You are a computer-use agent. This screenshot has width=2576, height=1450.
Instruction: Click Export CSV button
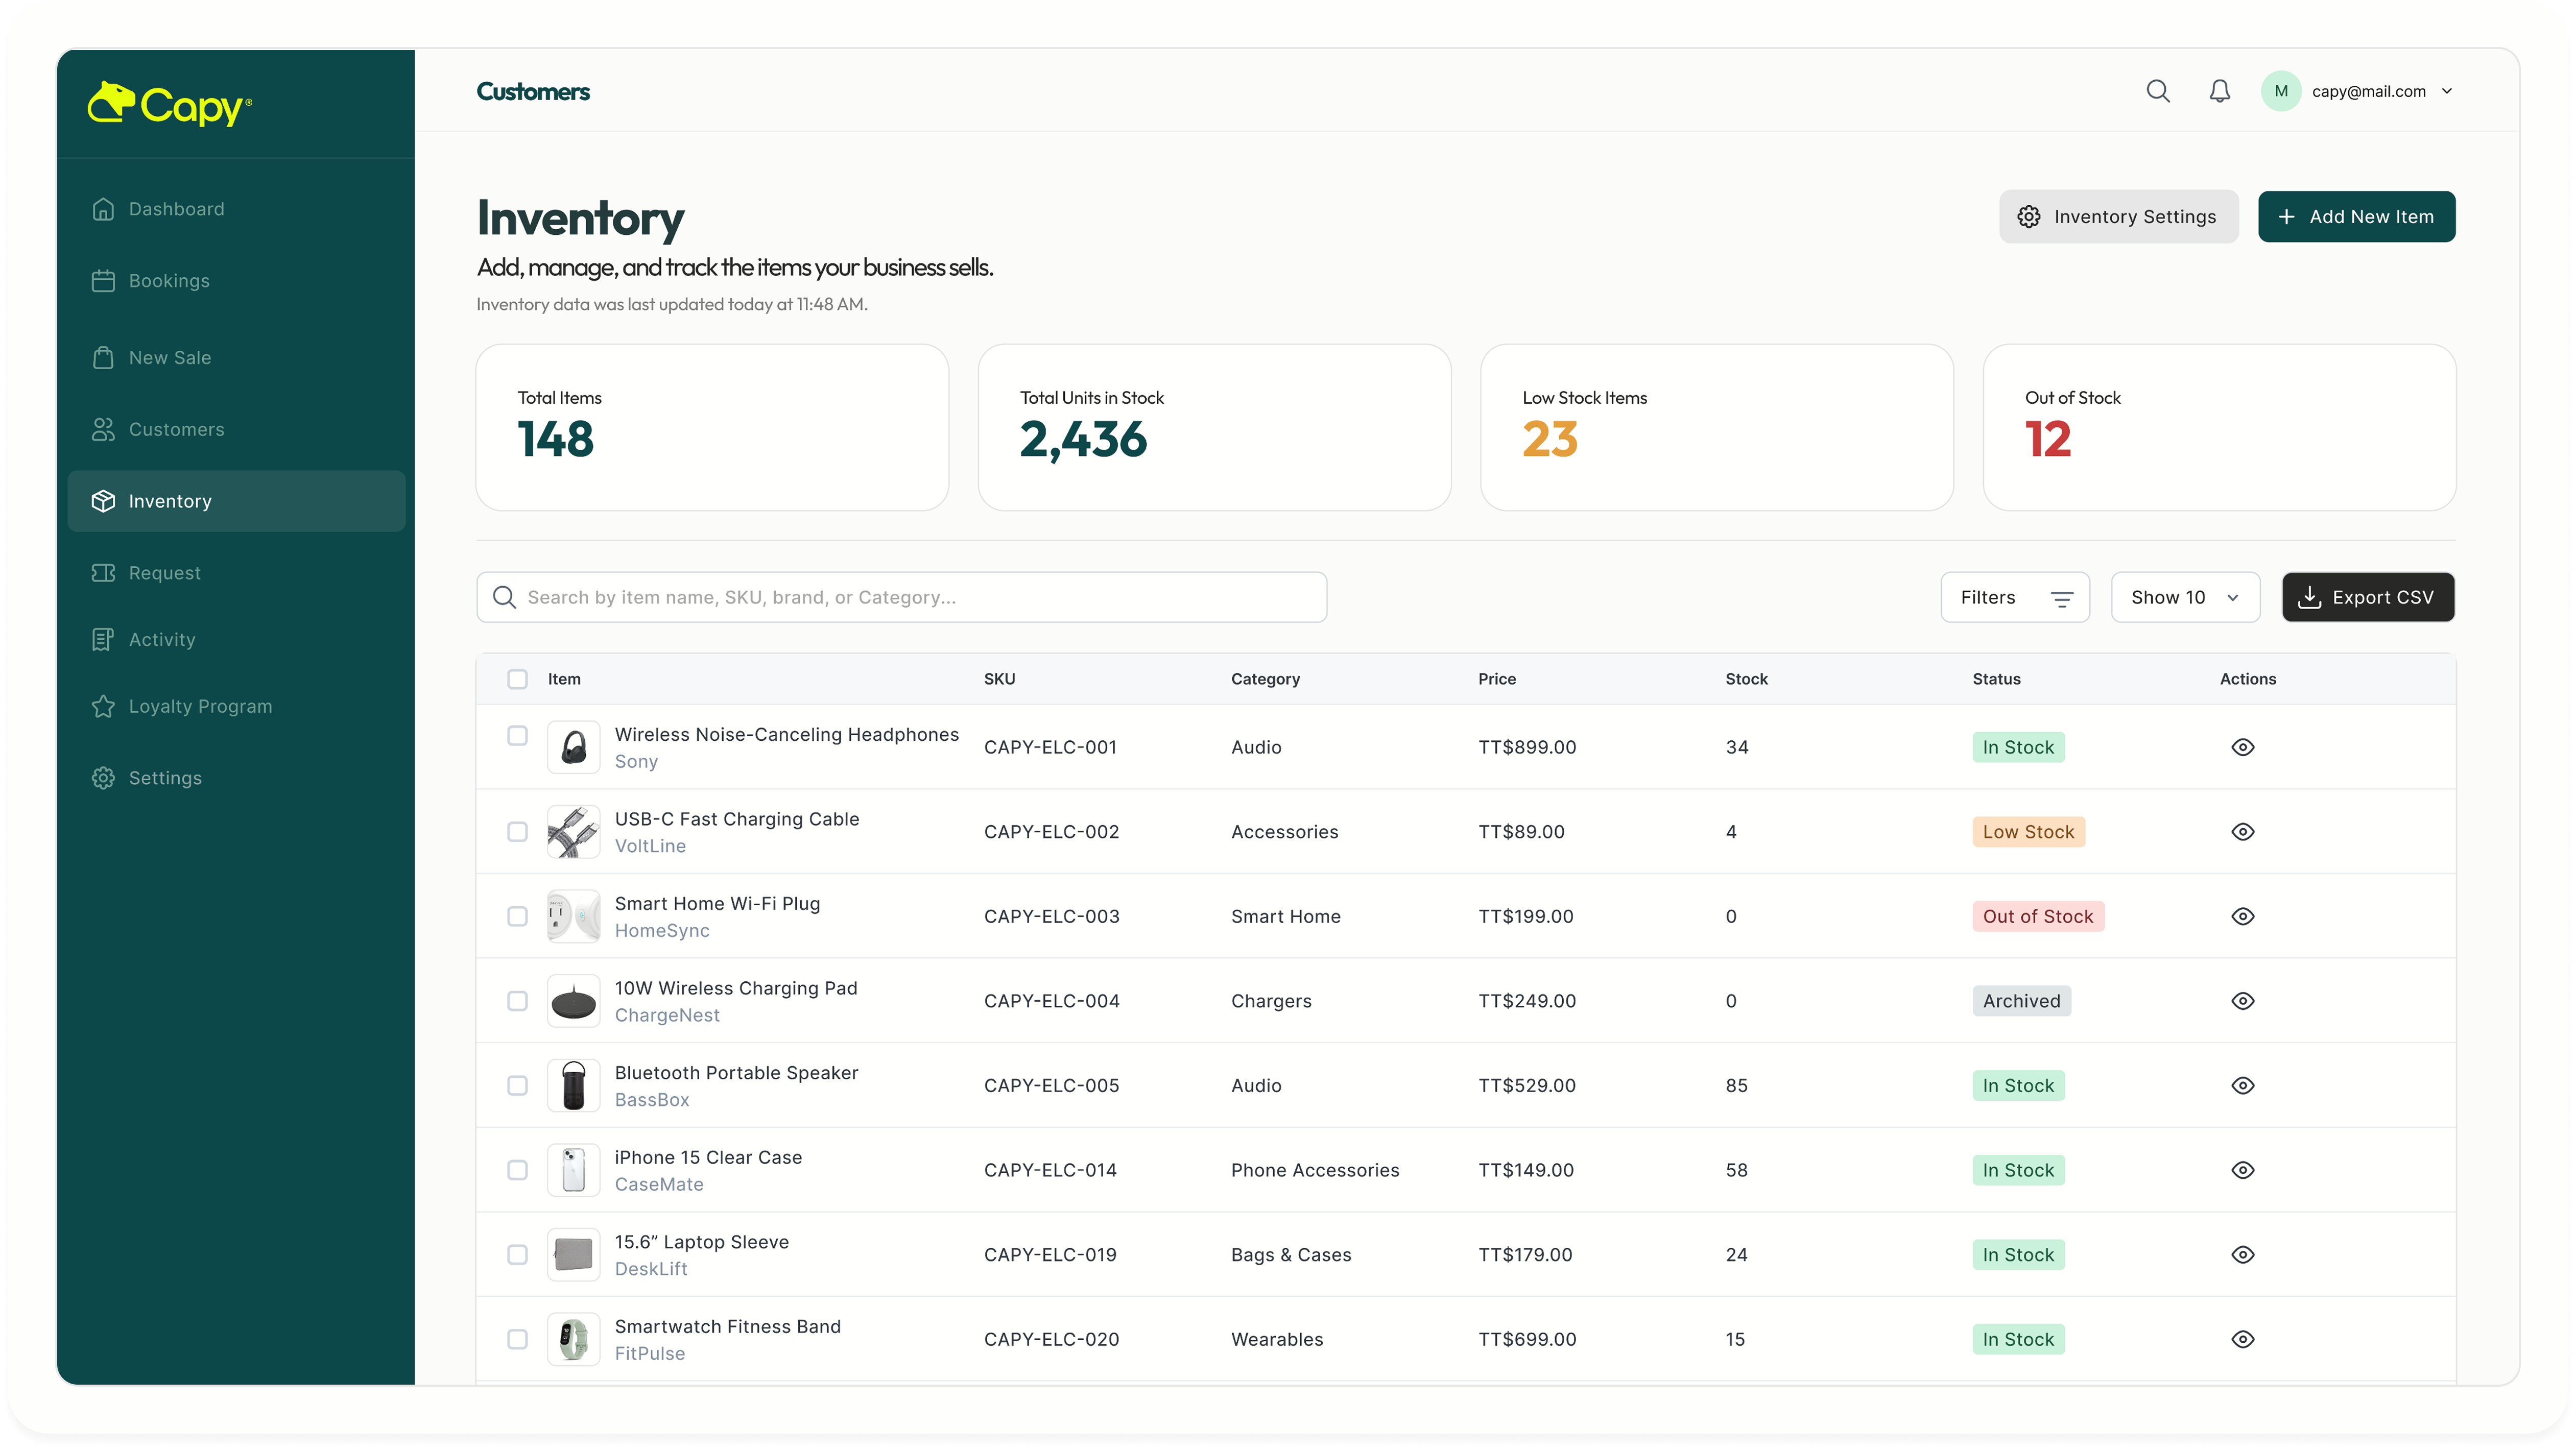(2368, 597)
